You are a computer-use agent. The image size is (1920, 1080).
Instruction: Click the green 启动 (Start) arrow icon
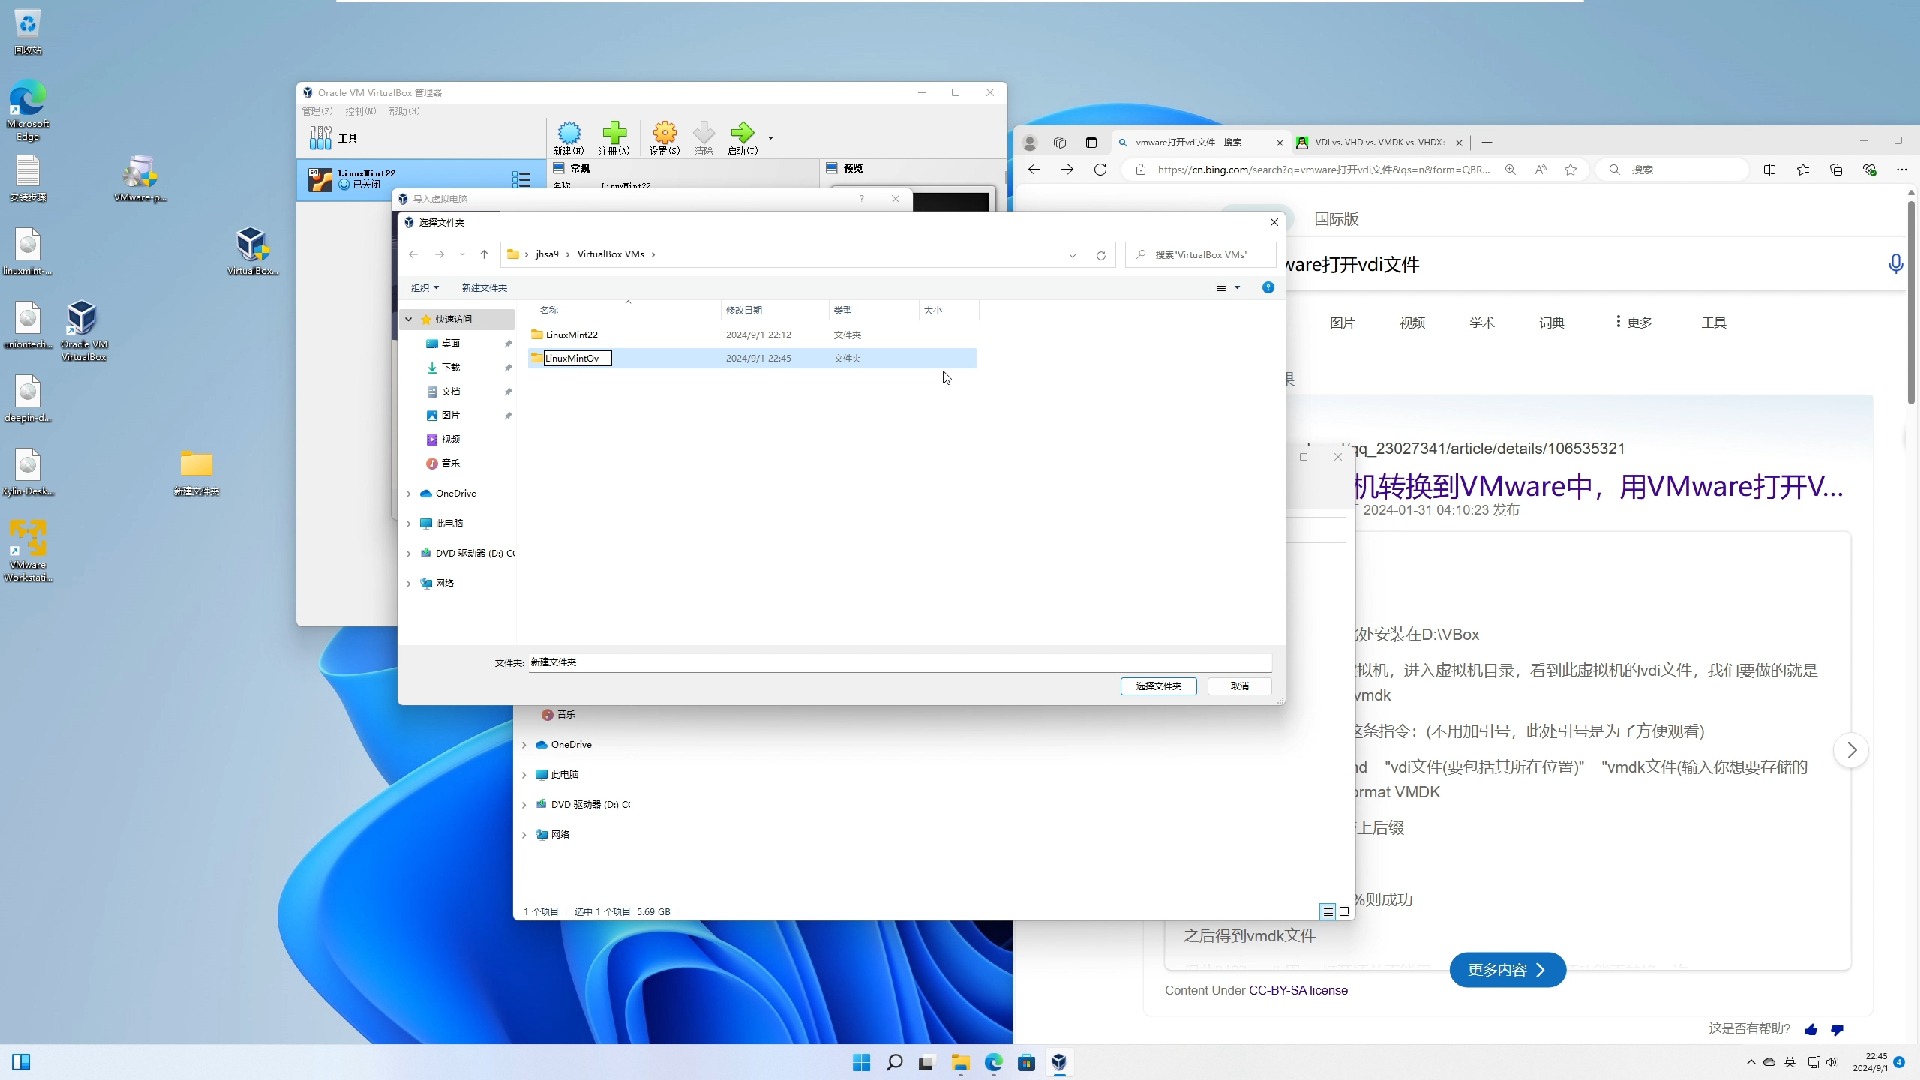click(742, 133)
